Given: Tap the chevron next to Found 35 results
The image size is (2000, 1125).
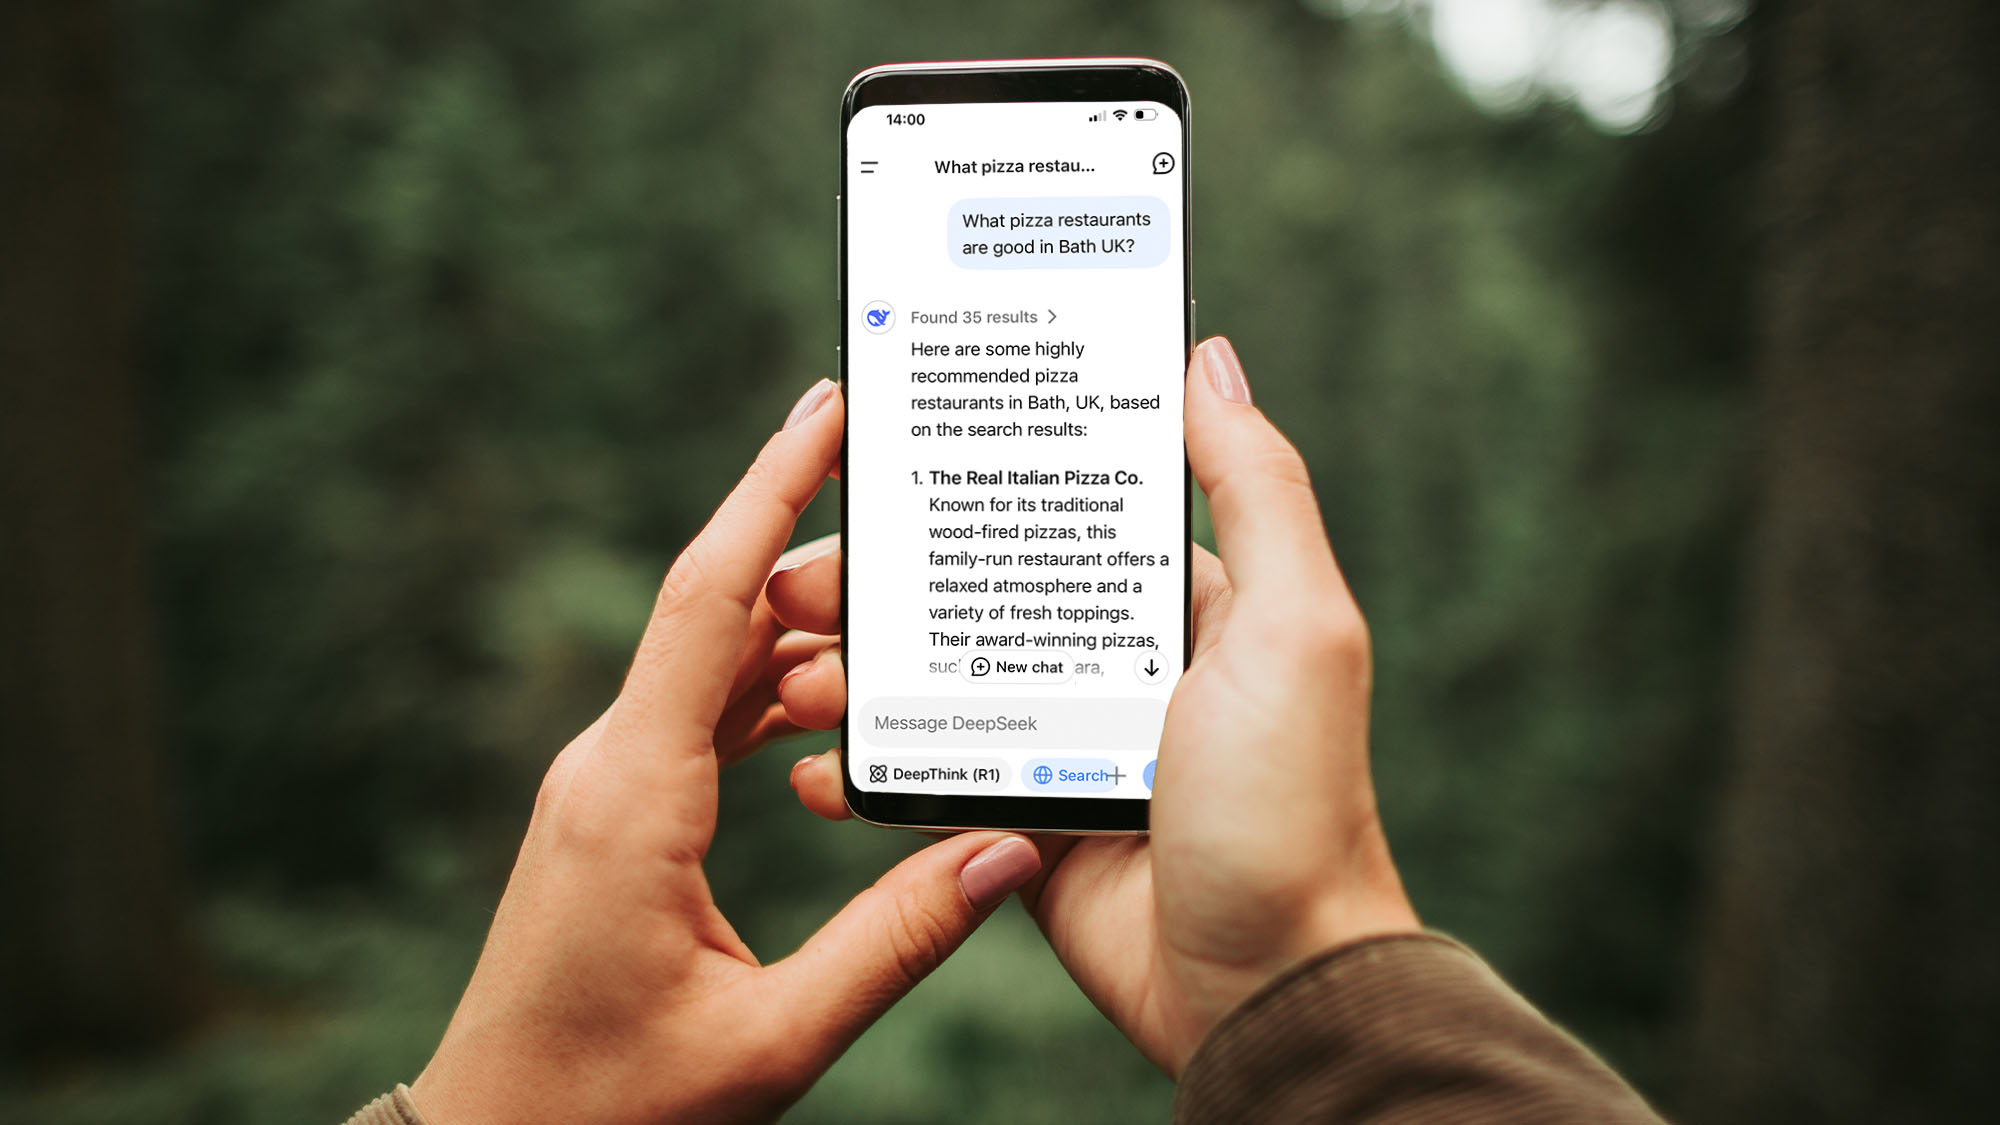Looking at the screenshot, I should (1056, 317).
